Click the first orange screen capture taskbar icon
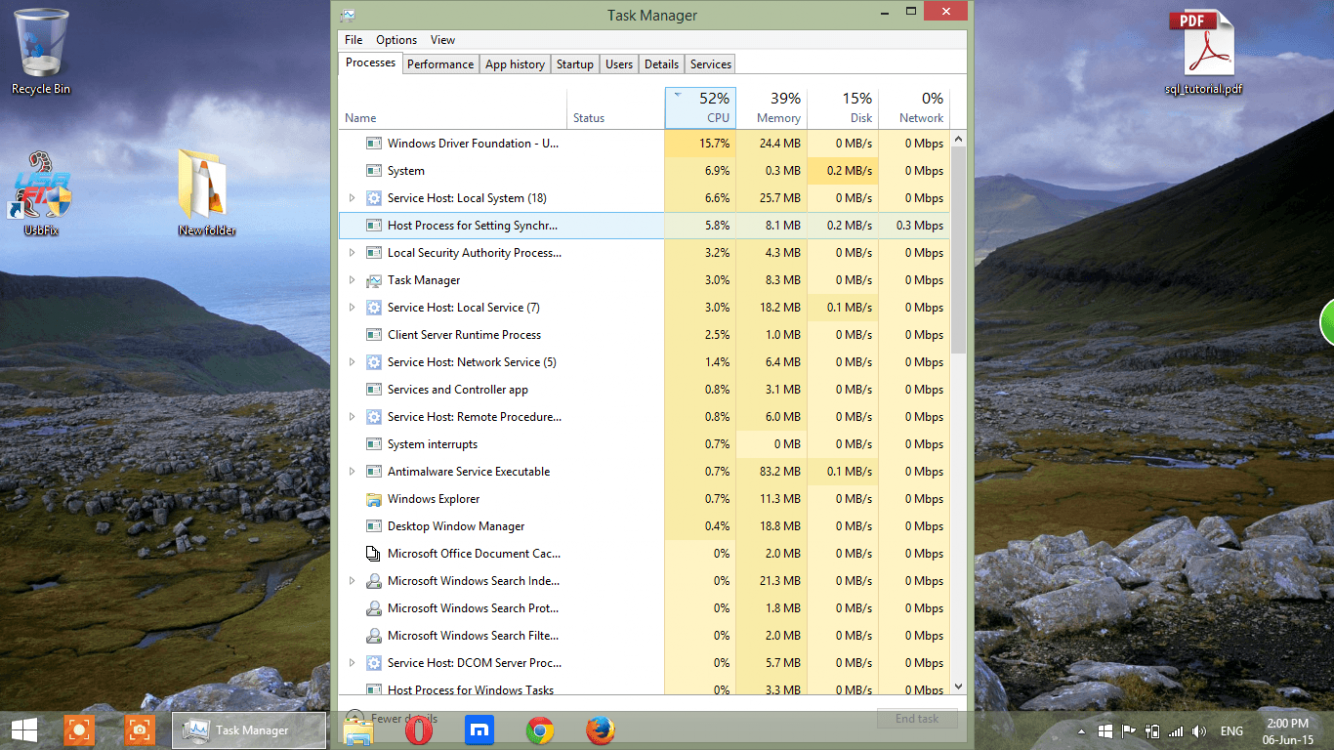This screenshot has height=750, width=1334. coord(78,731)
